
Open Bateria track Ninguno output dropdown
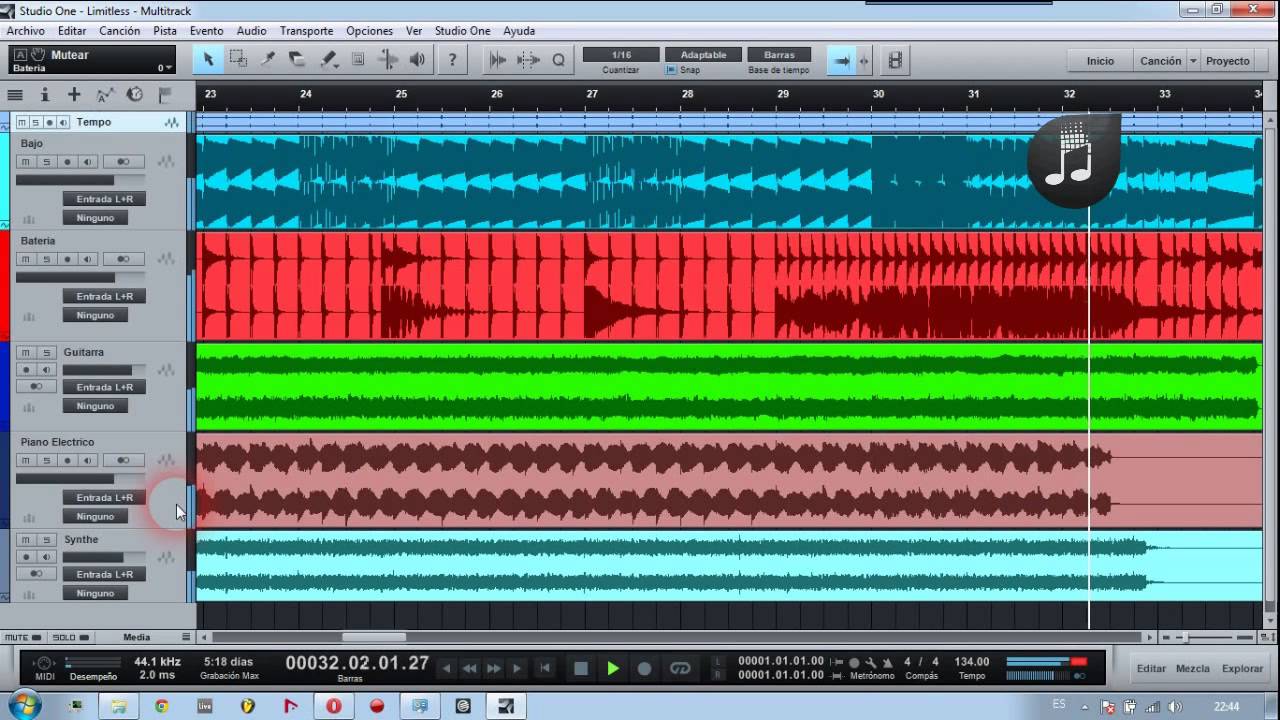[x=95, y=315]
